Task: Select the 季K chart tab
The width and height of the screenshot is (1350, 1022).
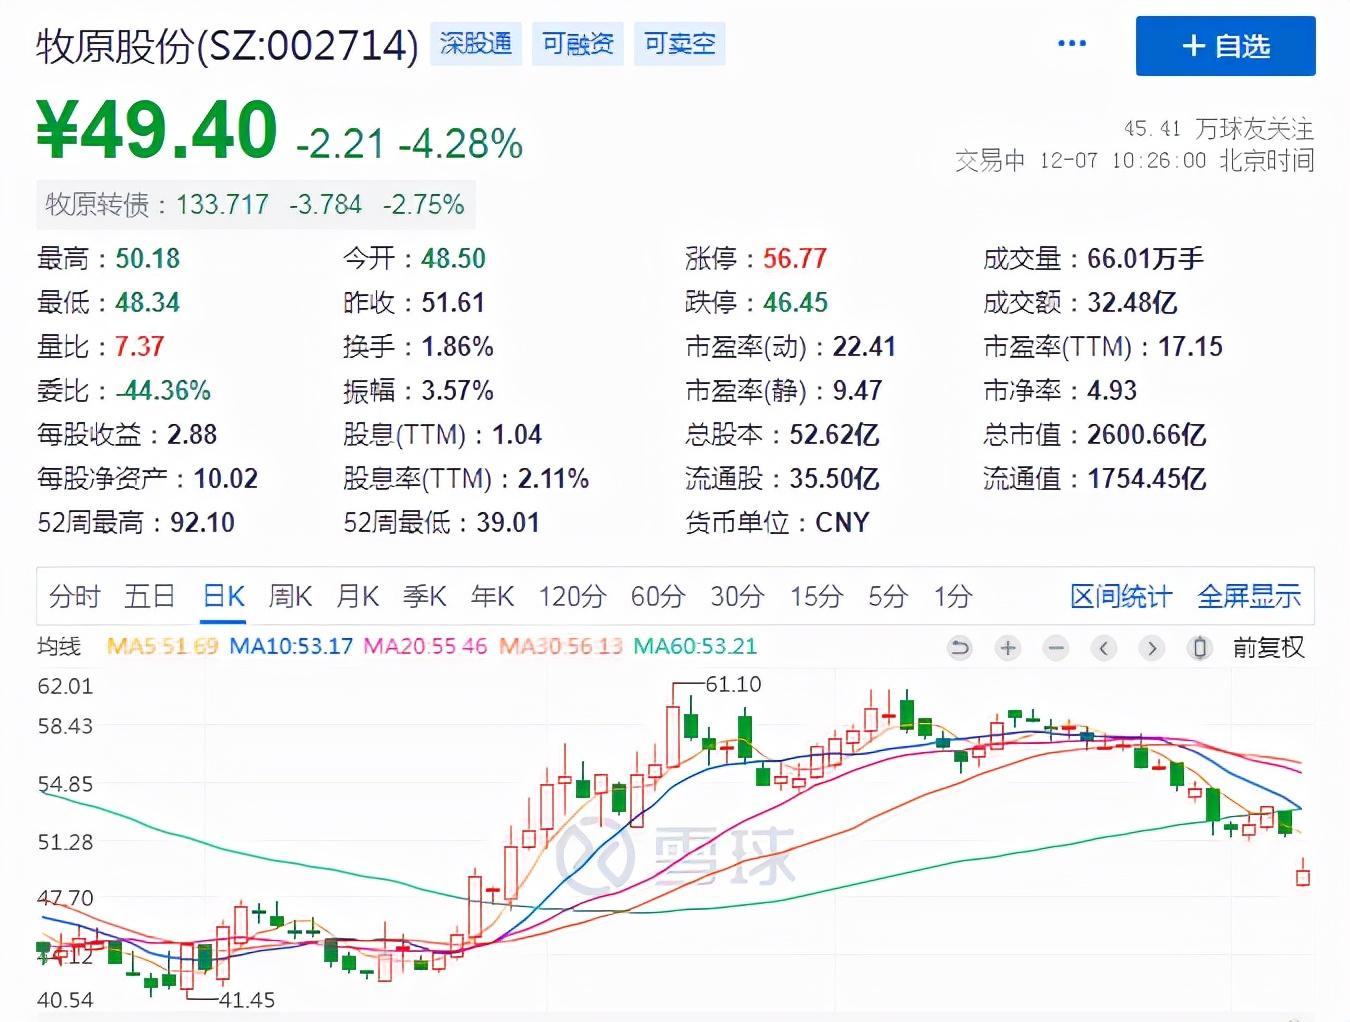Action: click(425, 597)
